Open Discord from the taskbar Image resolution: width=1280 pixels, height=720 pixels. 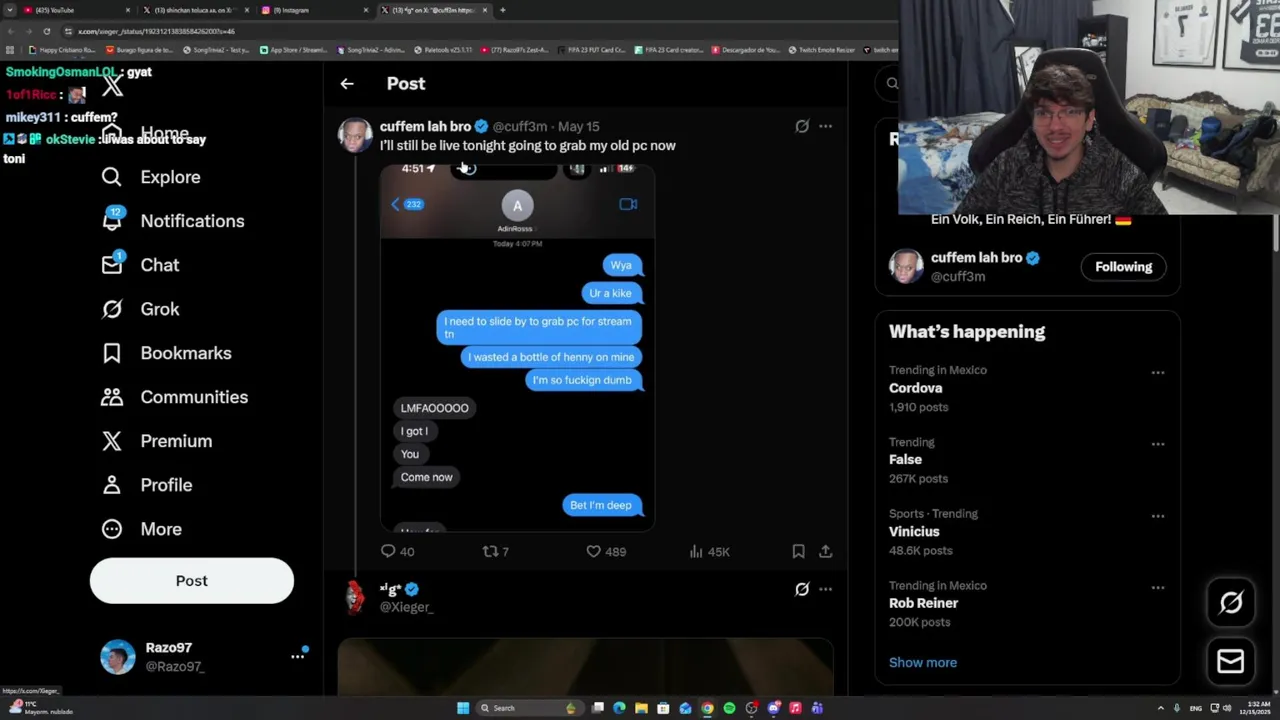(773, 708)
